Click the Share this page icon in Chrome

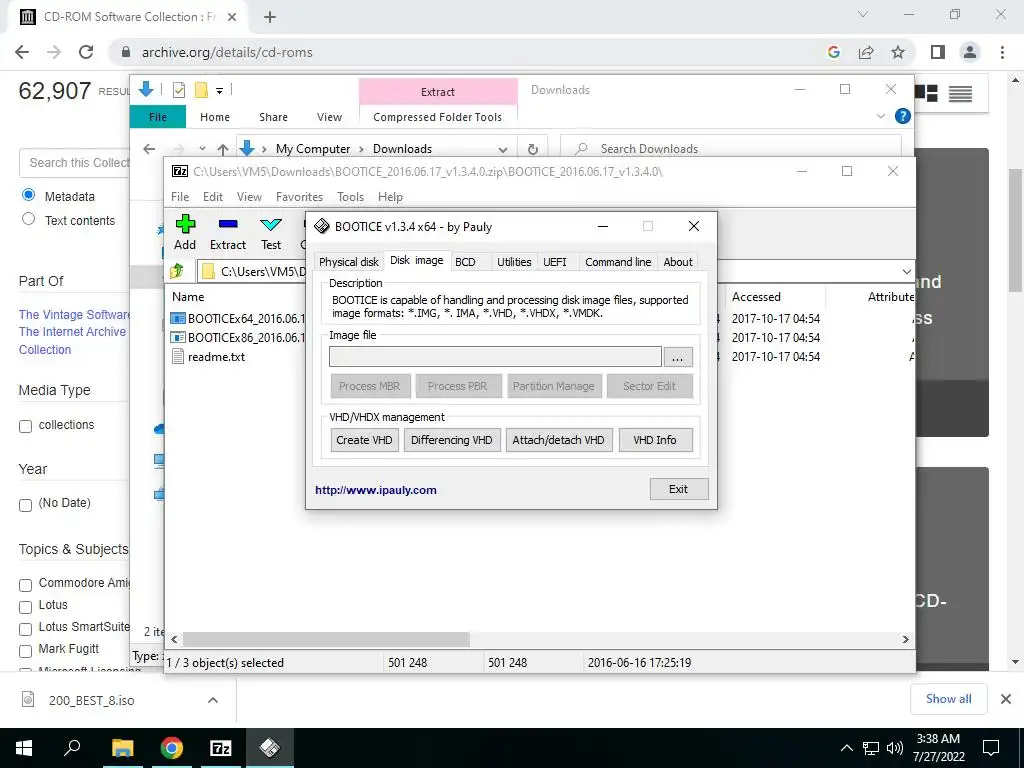[x=866, y=52]
